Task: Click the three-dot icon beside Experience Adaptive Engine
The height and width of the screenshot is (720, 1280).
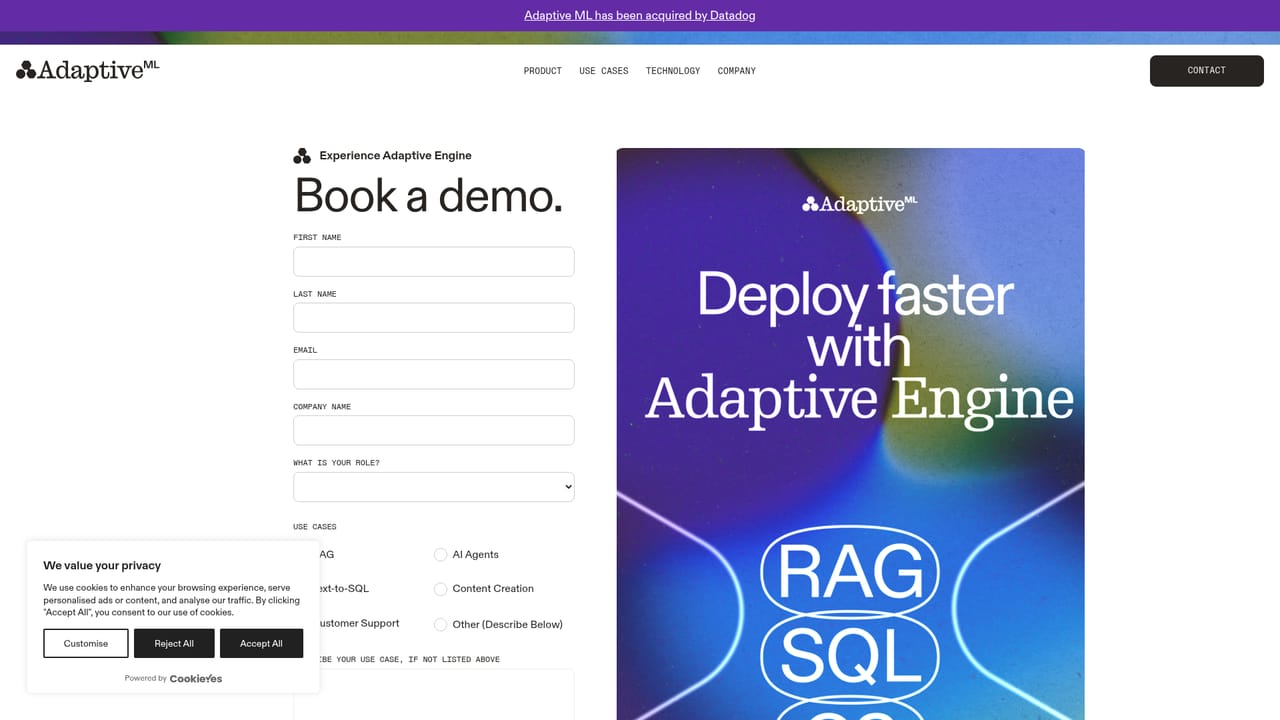Action: point(302,156)
